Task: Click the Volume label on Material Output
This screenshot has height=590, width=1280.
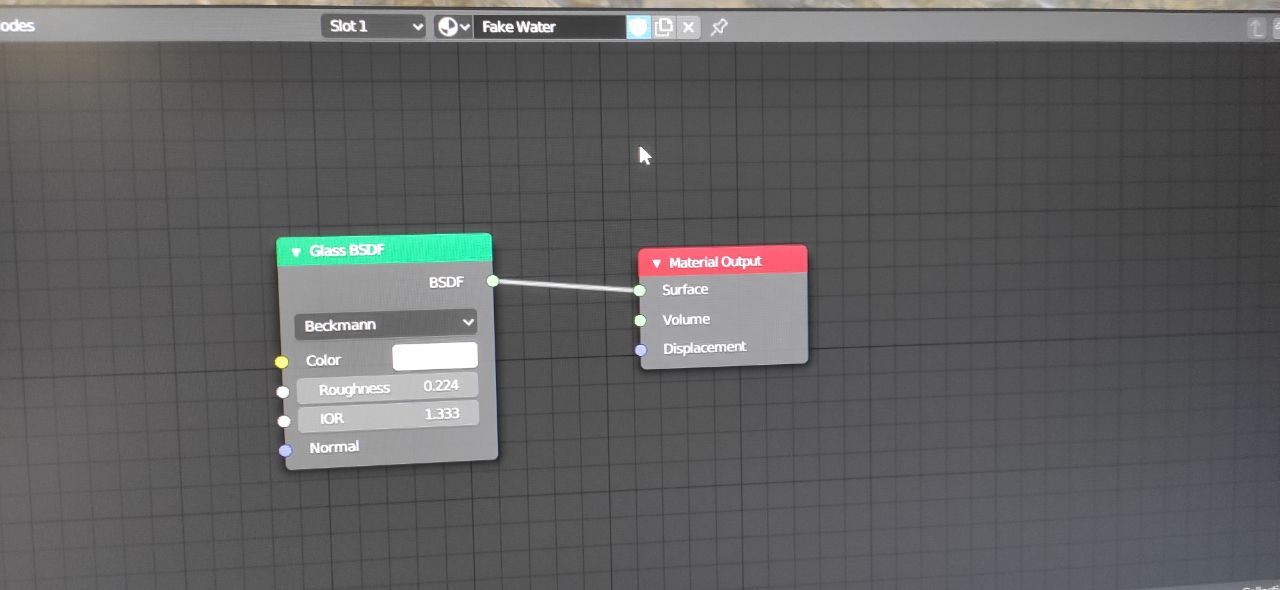Action: [686, 320]
